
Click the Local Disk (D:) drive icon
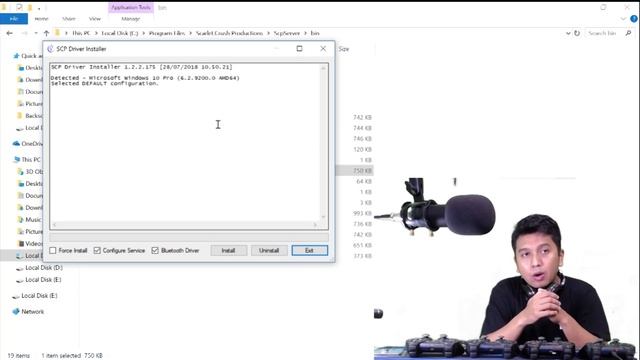tap(20, 268)
